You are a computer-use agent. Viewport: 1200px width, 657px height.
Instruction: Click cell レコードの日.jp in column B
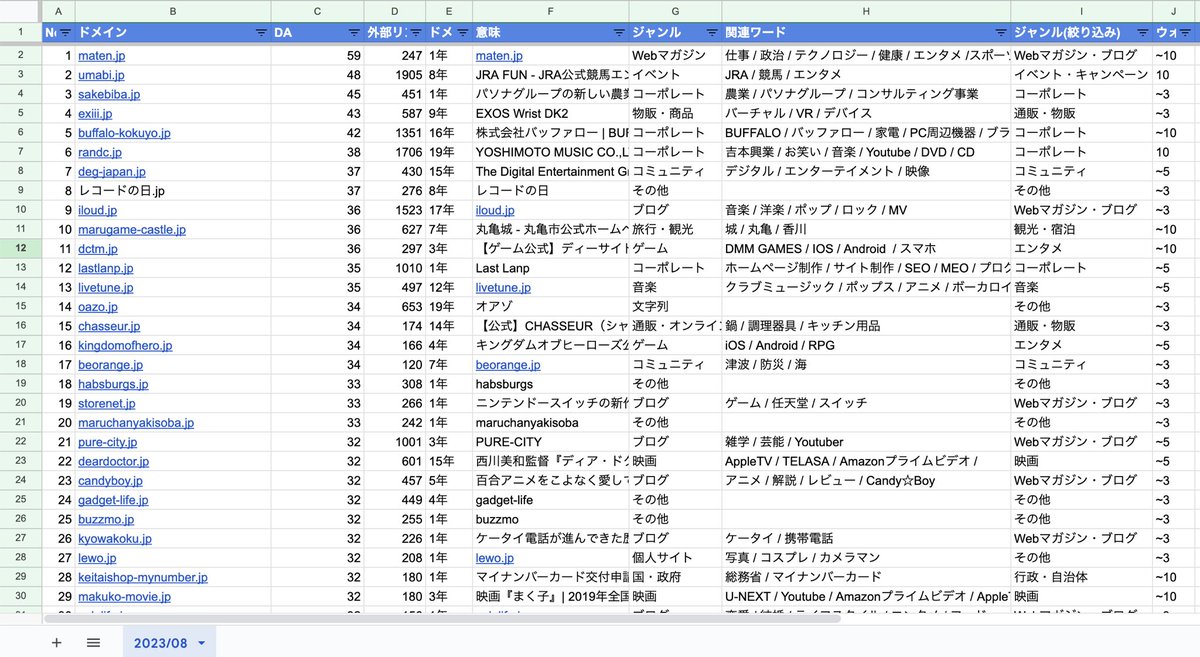click(172, 191)
